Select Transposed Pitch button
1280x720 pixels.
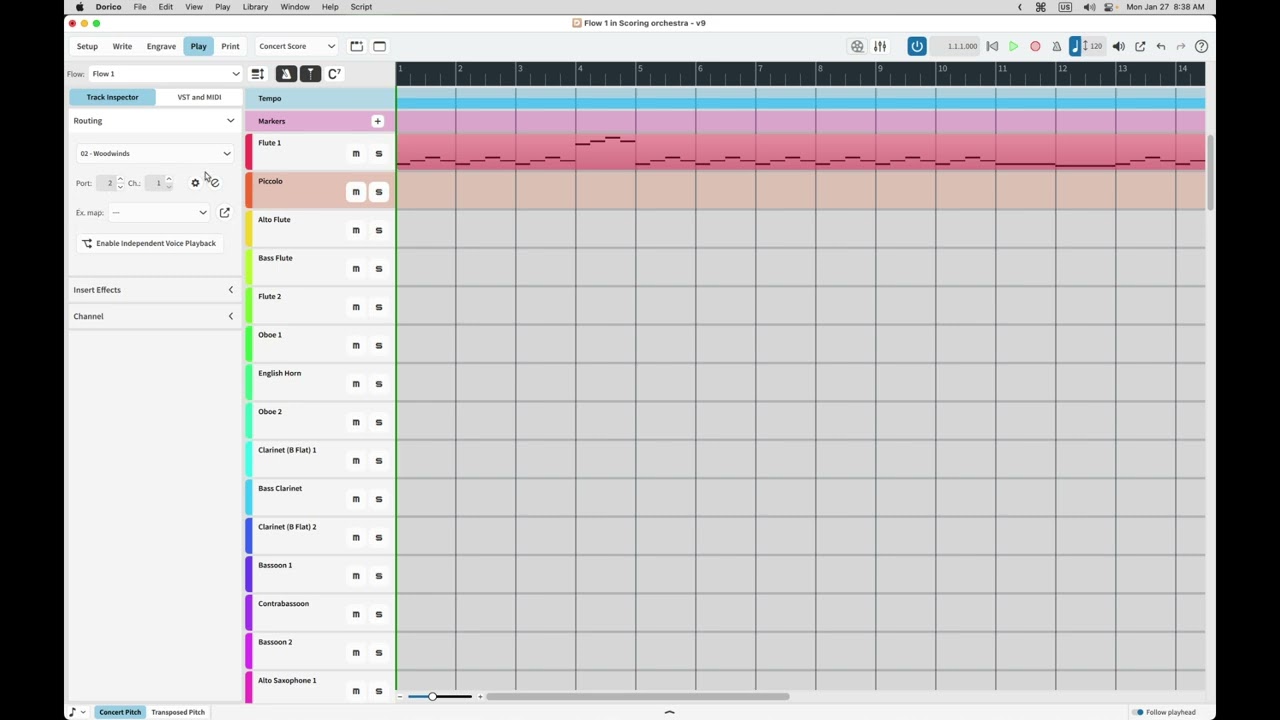tap(178, 712)
